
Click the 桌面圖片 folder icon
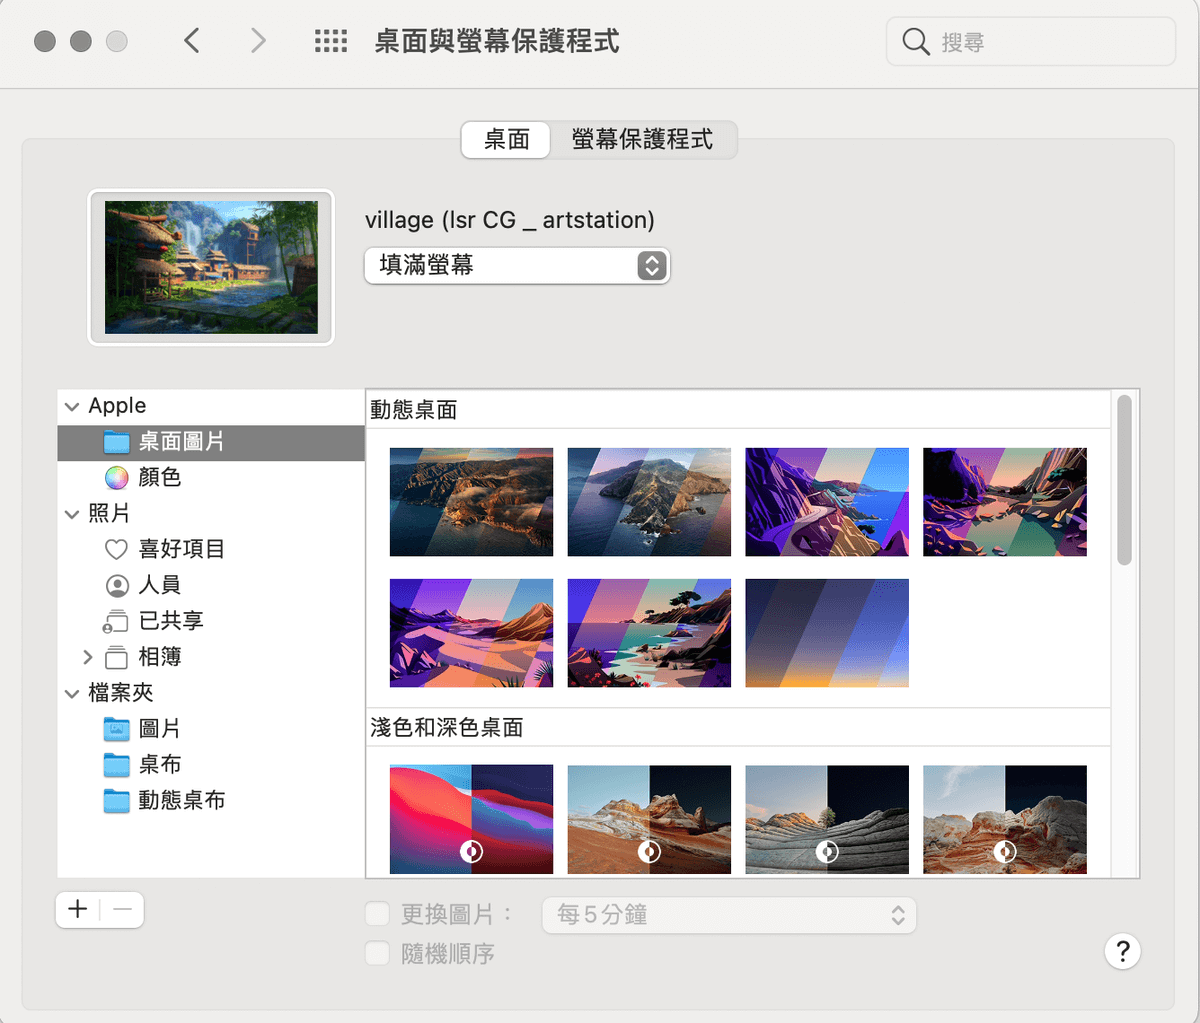coord(117,442)
